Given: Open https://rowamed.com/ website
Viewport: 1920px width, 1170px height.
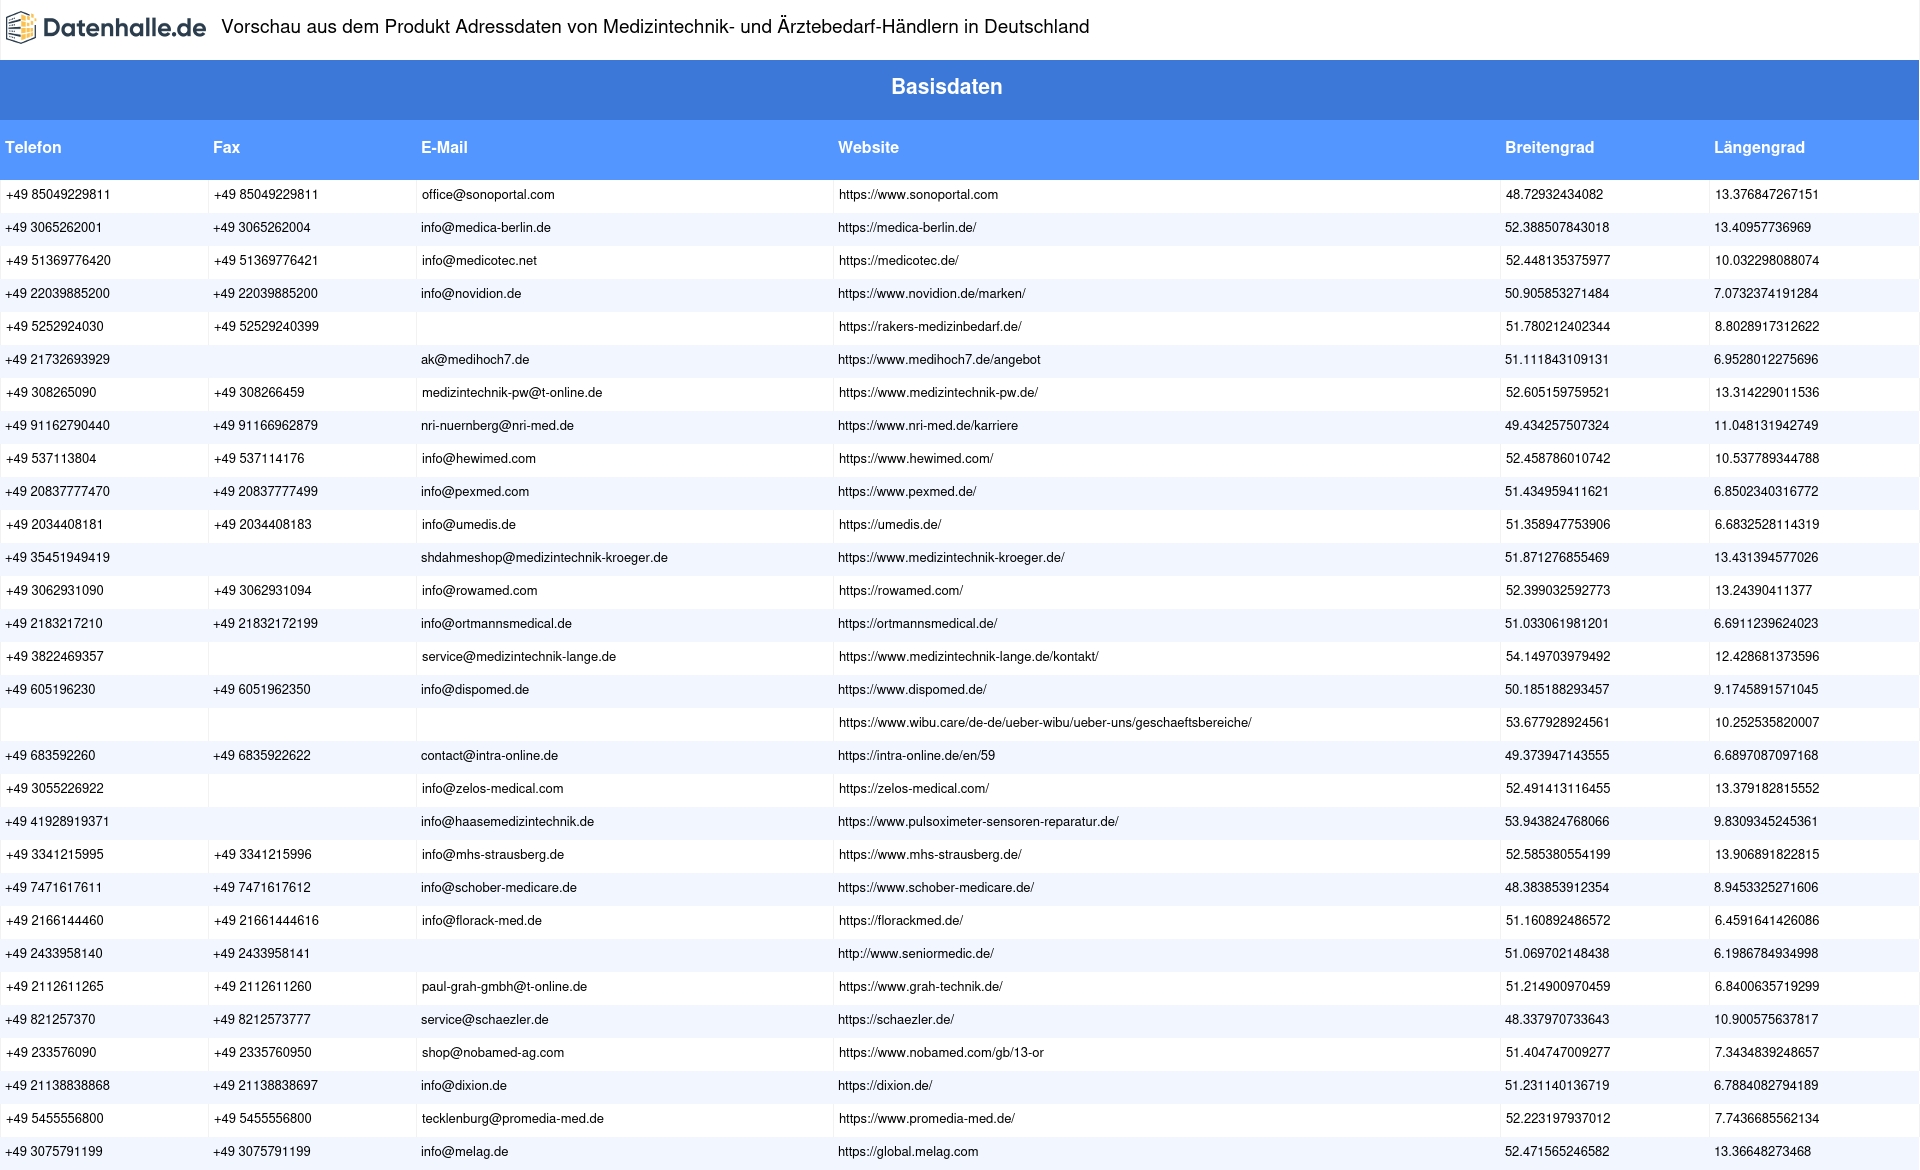Looking at the screenshot, I should [x=901, y=591].
